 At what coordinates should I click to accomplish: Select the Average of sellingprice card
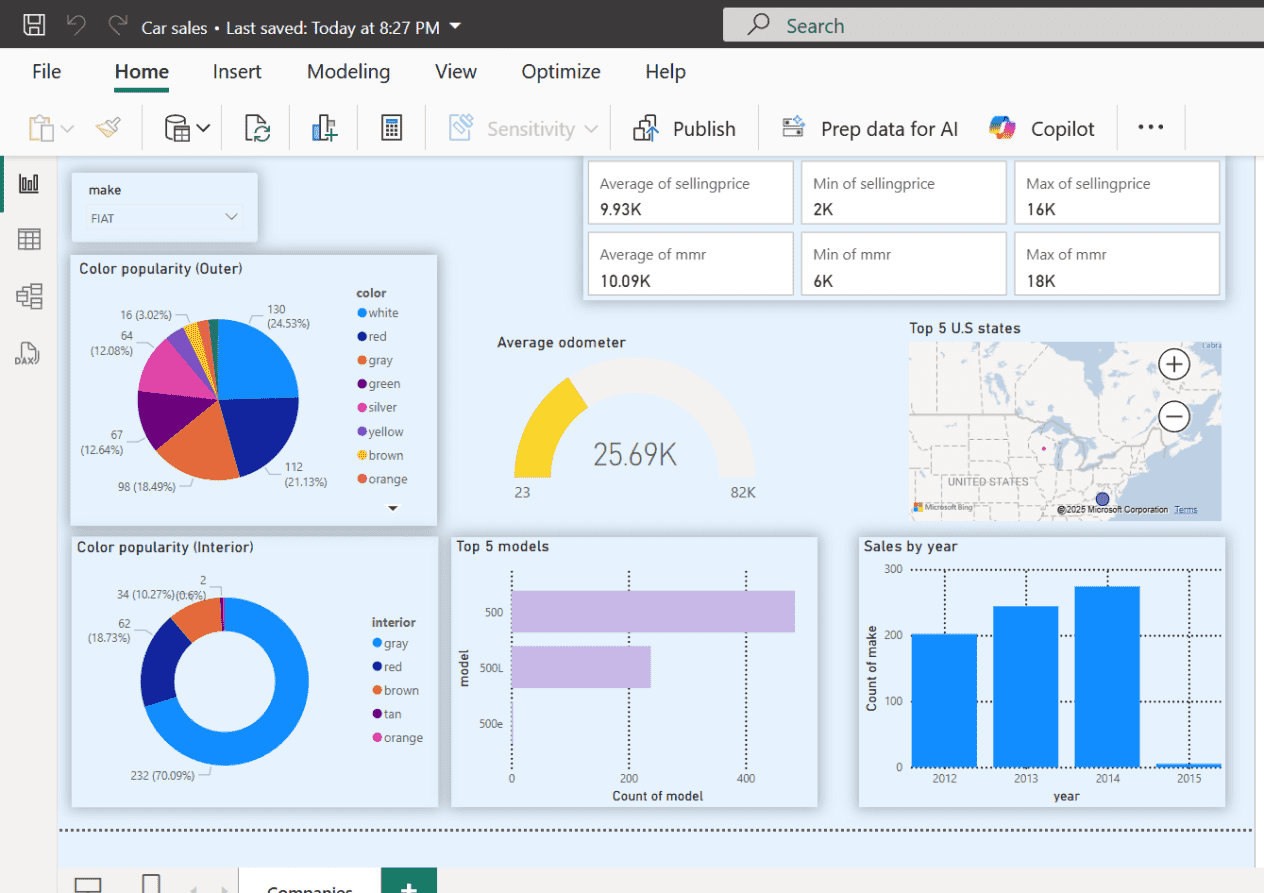click(x=689, y=193)
